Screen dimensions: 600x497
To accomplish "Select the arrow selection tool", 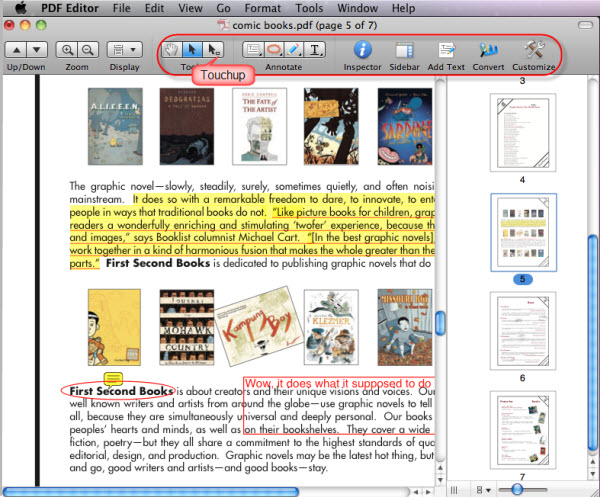I will click(192, 50).
